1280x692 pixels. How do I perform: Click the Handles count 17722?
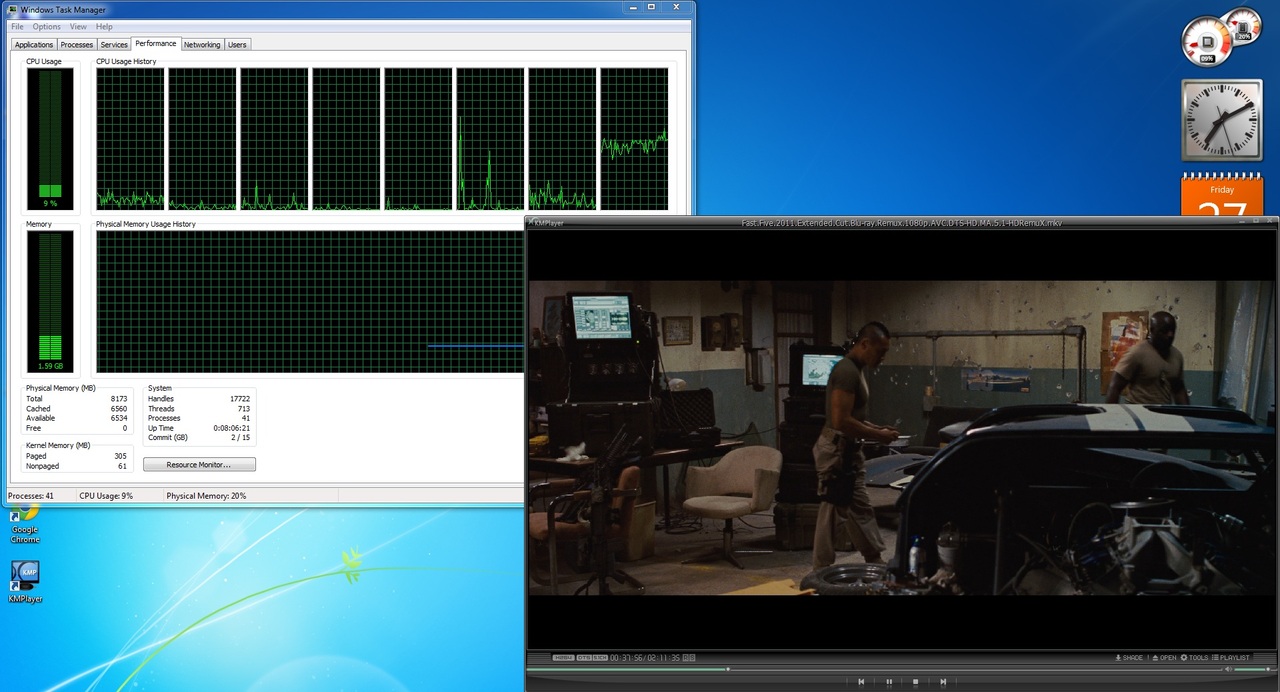(239, 399)
